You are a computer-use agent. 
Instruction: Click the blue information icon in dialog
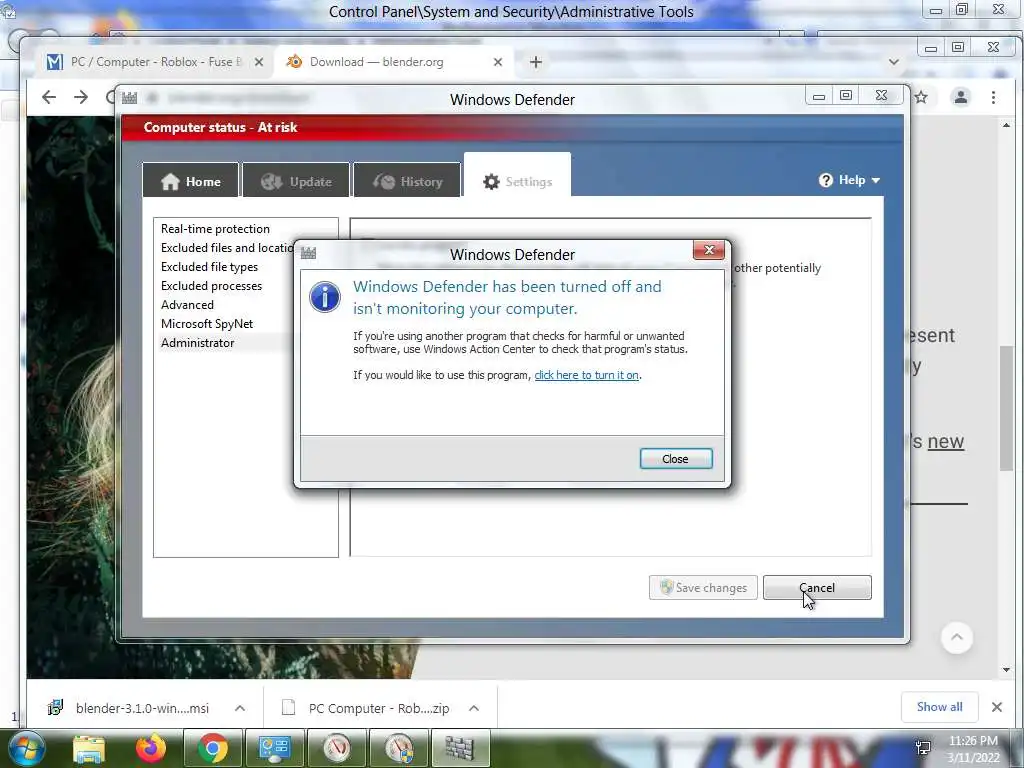[x=325, y=297]
